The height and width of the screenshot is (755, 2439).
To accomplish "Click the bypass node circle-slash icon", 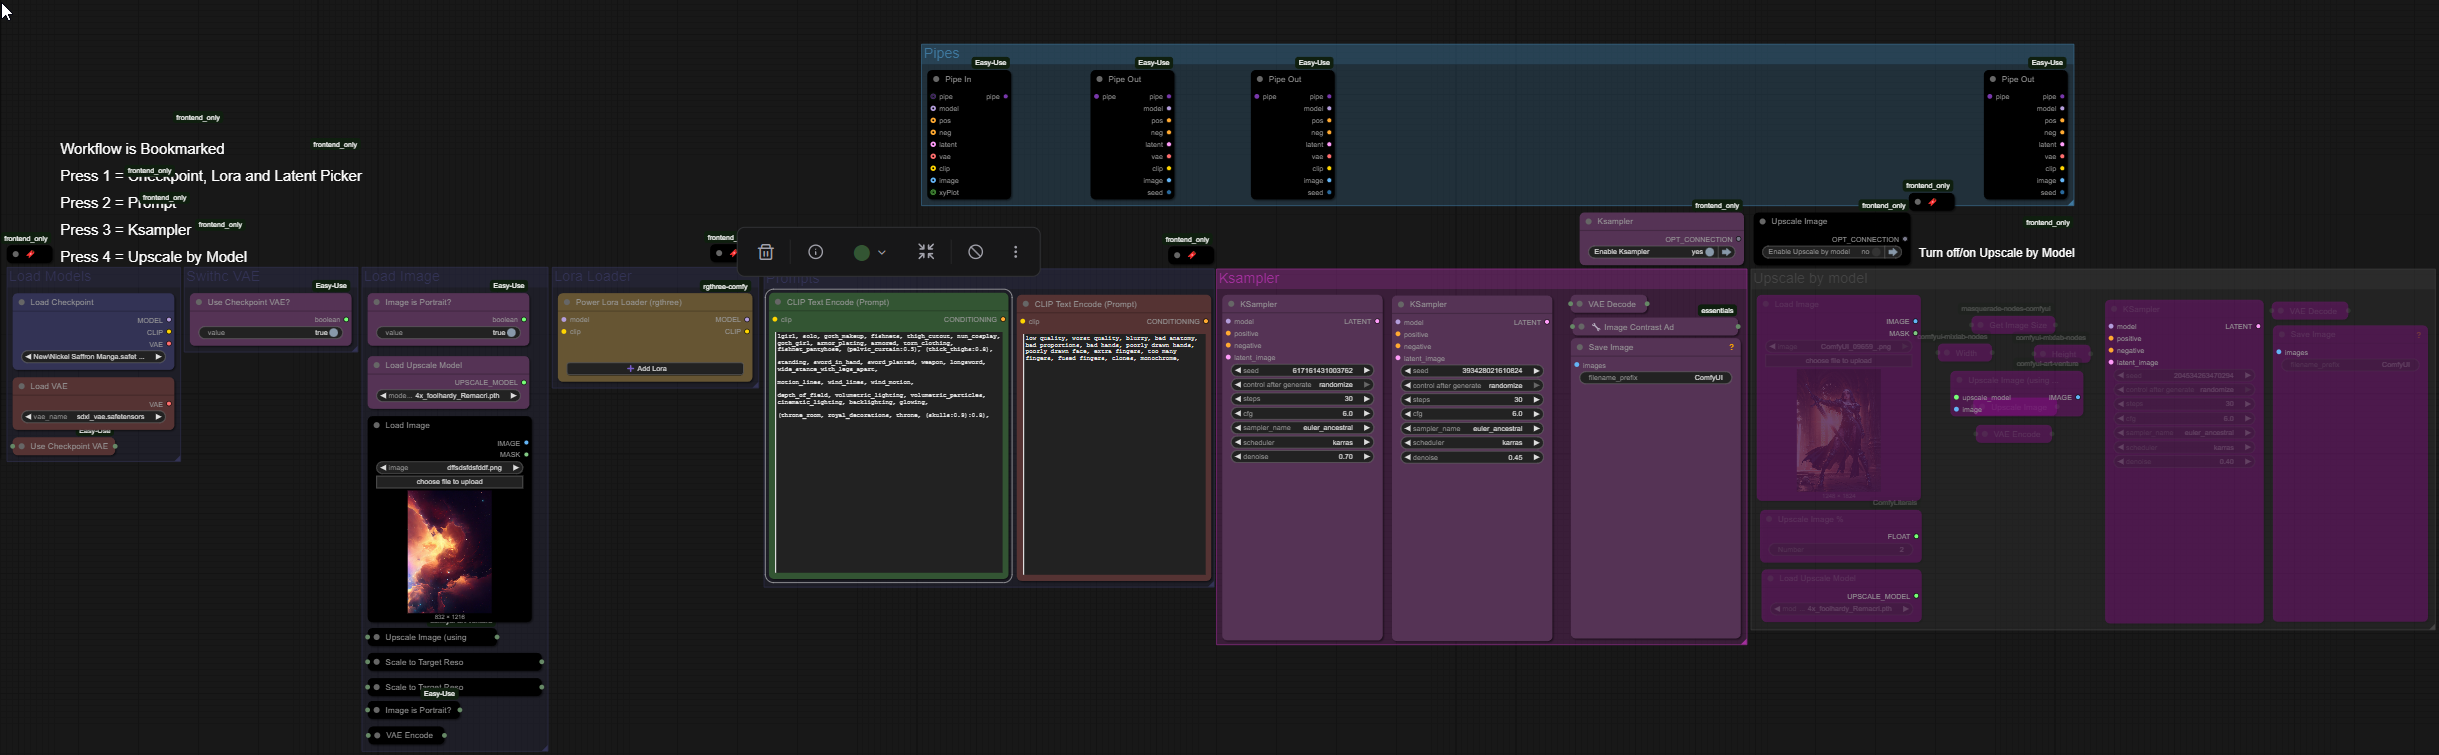I will click(976, 252).
